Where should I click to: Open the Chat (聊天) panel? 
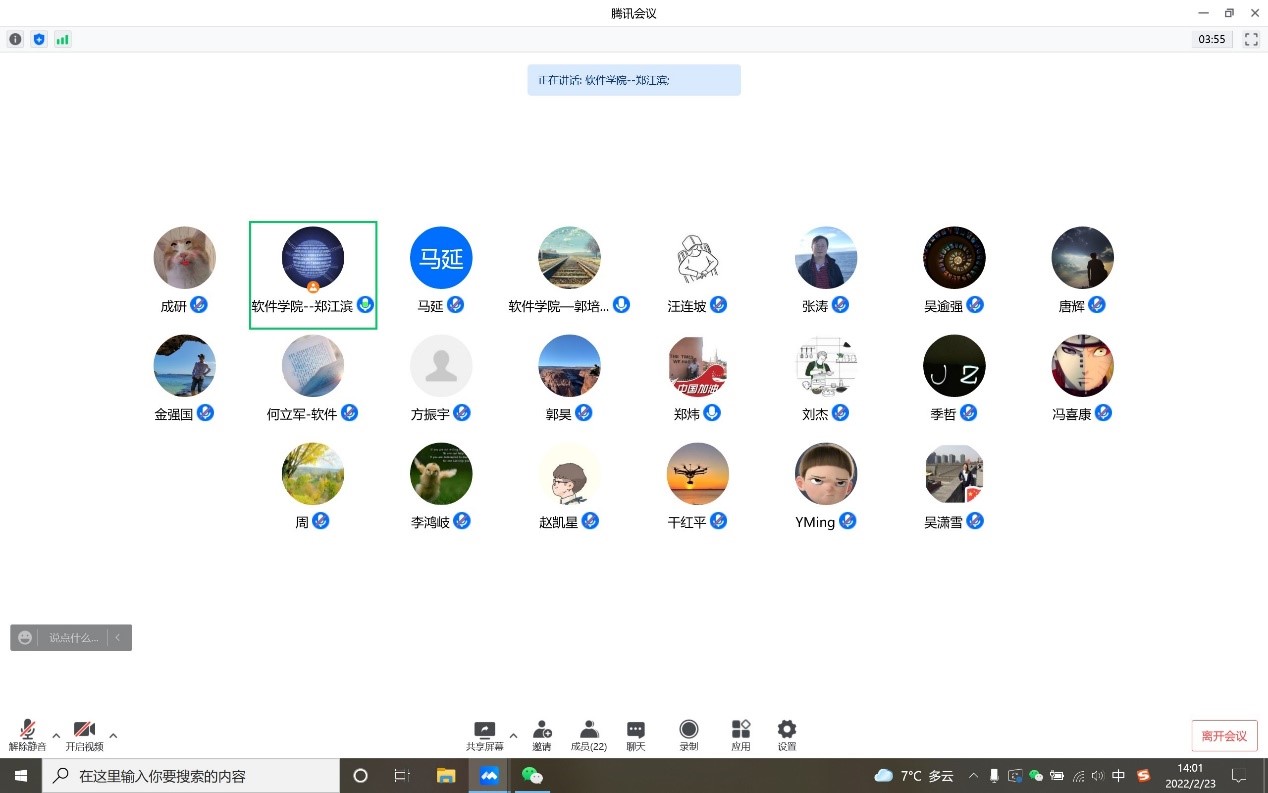click(x=635, y=735)
